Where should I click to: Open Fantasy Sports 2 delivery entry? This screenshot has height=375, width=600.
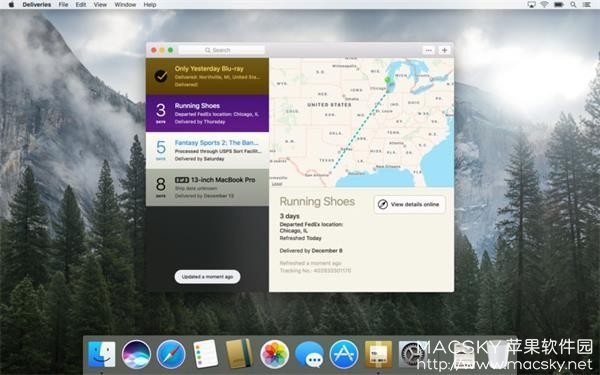207,150
